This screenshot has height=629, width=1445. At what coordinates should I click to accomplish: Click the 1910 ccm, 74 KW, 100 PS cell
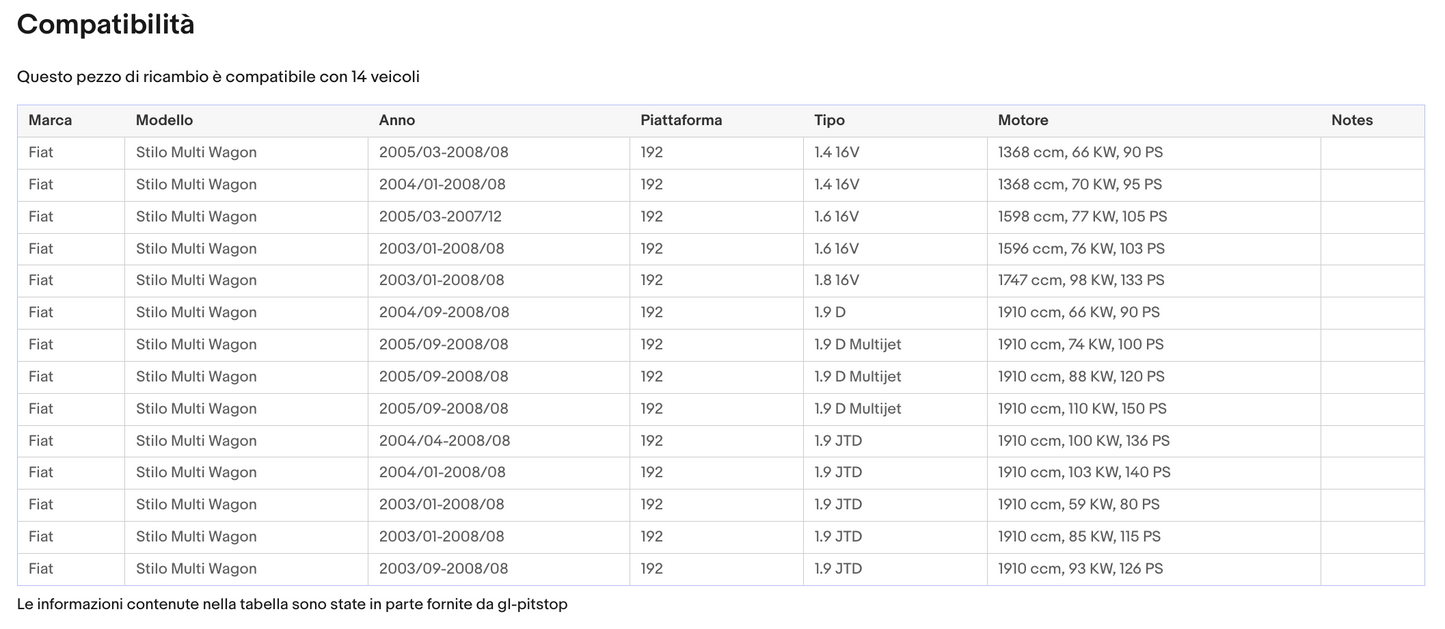1081,345
